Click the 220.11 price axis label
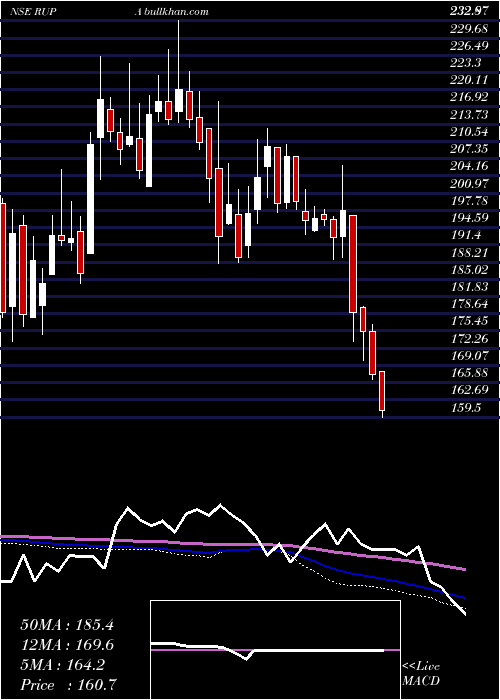500x700 pixels. coord(469,80)
